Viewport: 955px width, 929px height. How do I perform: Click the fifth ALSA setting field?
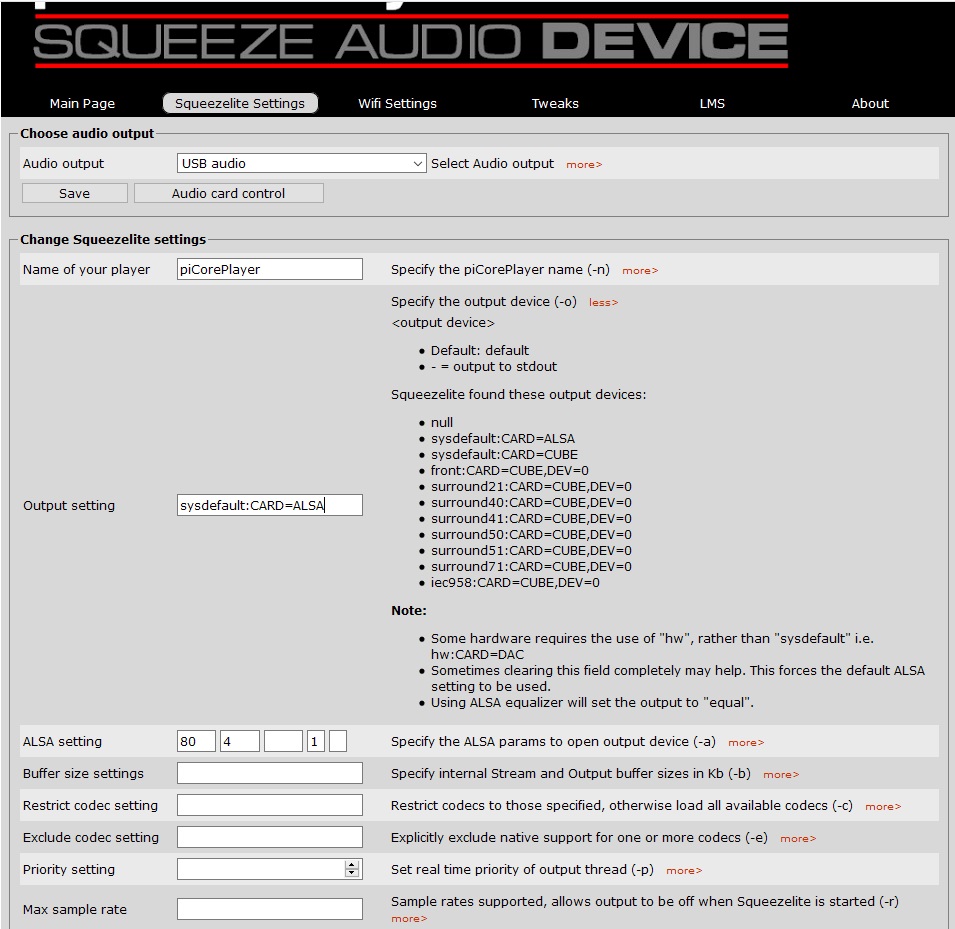tap(338, 741)
